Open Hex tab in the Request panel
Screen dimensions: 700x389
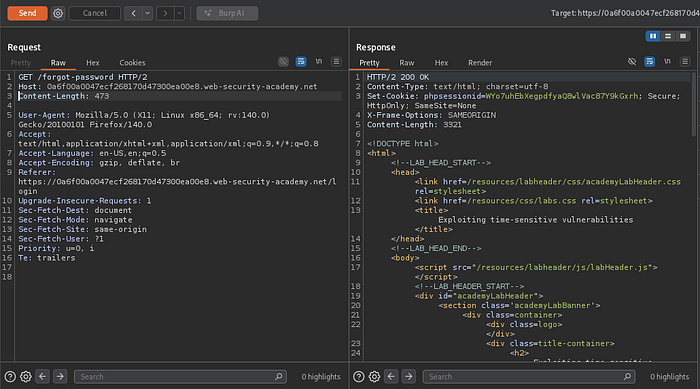point(93,63)
